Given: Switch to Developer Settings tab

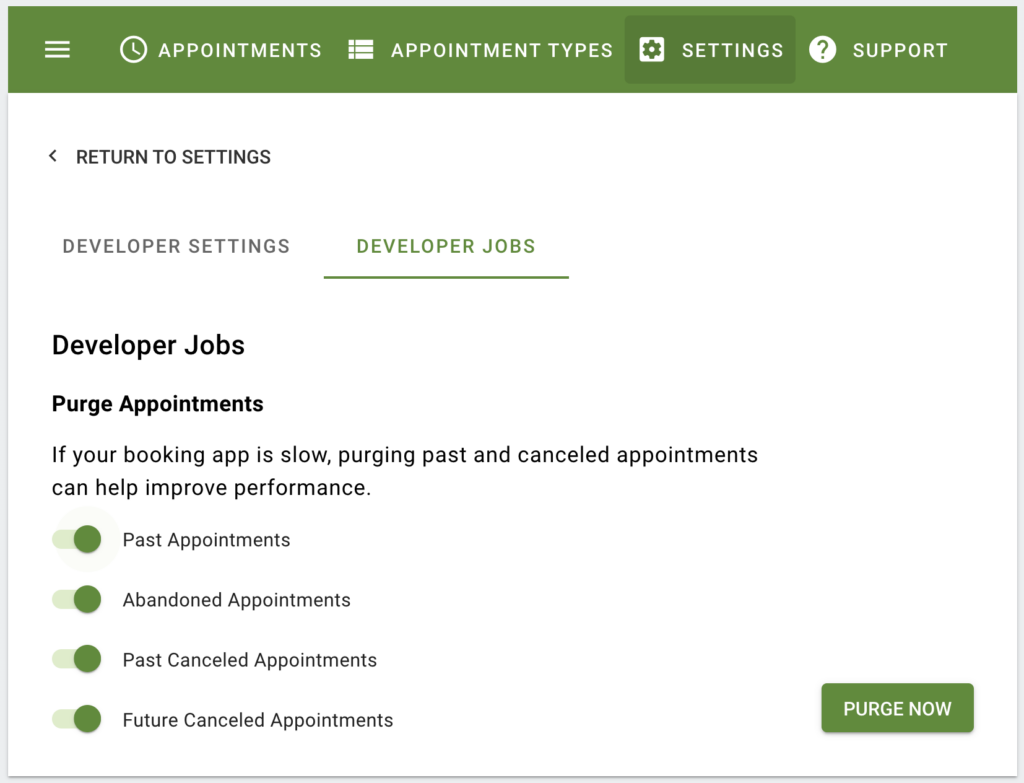Looking at the screenshot, I should click(176, 246).
